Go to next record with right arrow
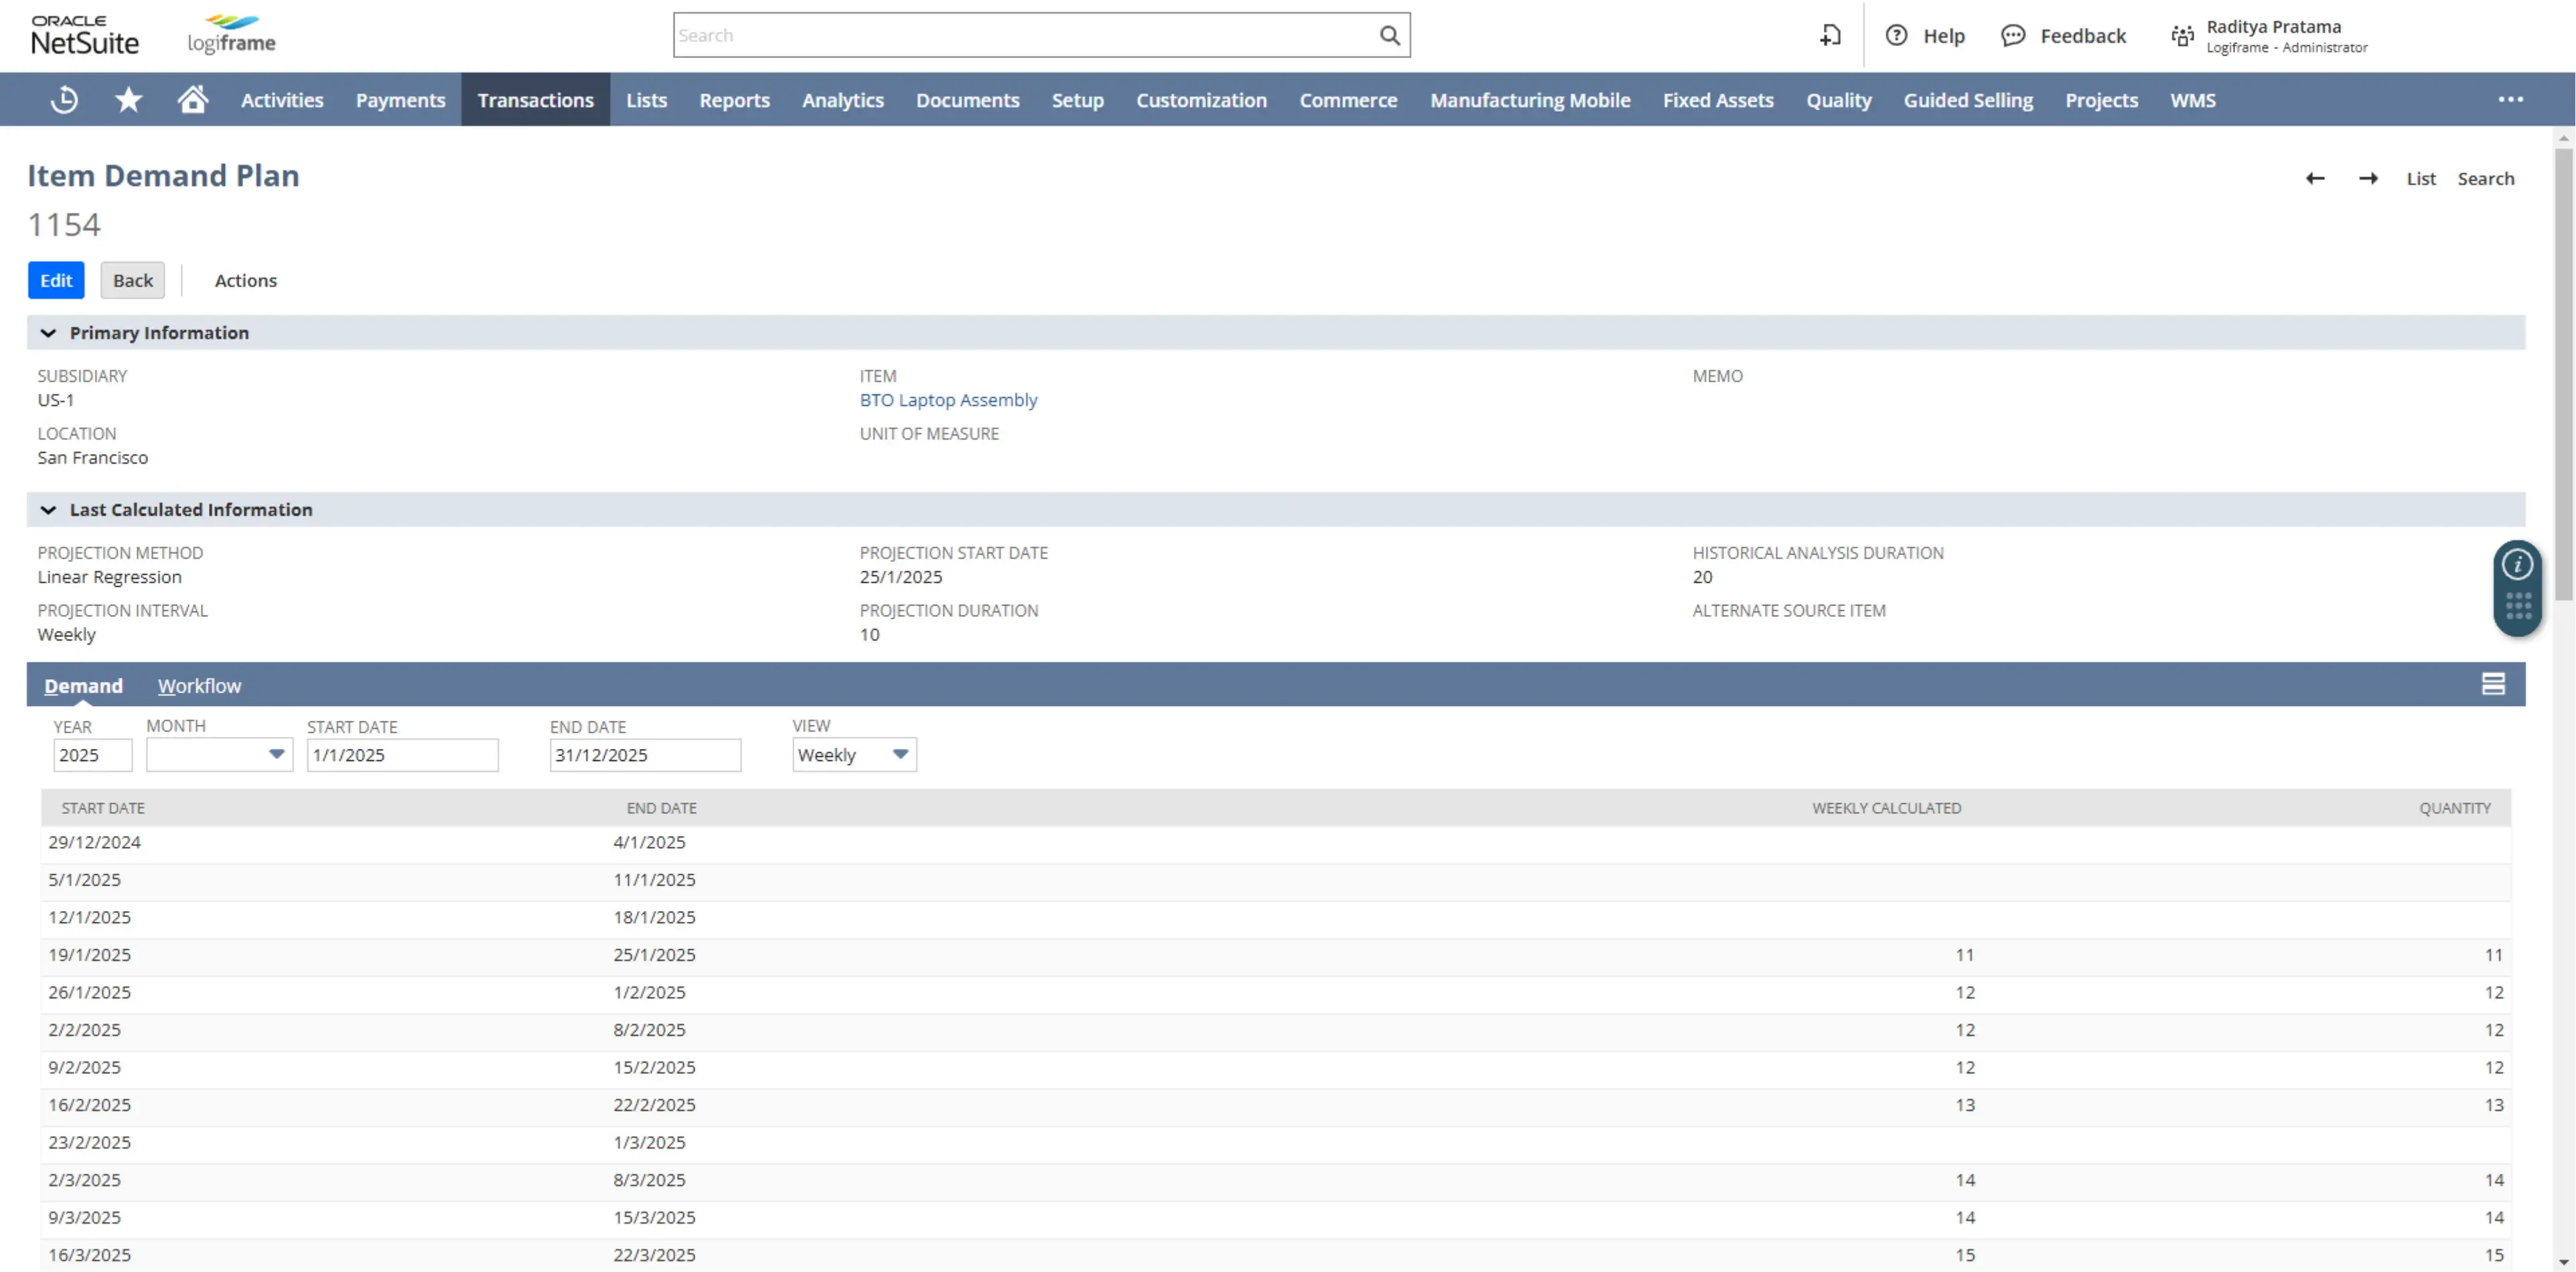Image resolution: width=2576 pixels, height=1272 pixels. [2369, 178]
